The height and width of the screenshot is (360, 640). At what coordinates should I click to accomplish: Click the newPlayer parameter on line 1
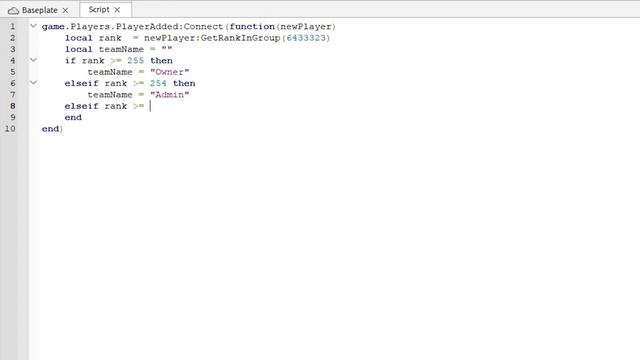[x=306, y=27]
